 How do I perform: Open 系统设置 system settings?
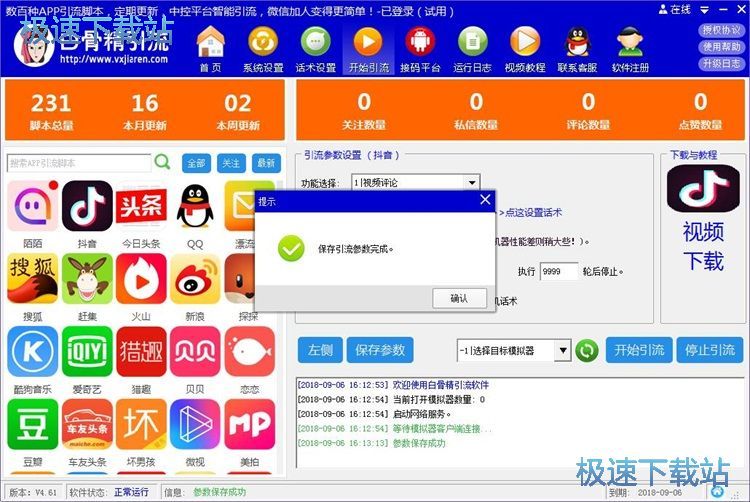263,50
